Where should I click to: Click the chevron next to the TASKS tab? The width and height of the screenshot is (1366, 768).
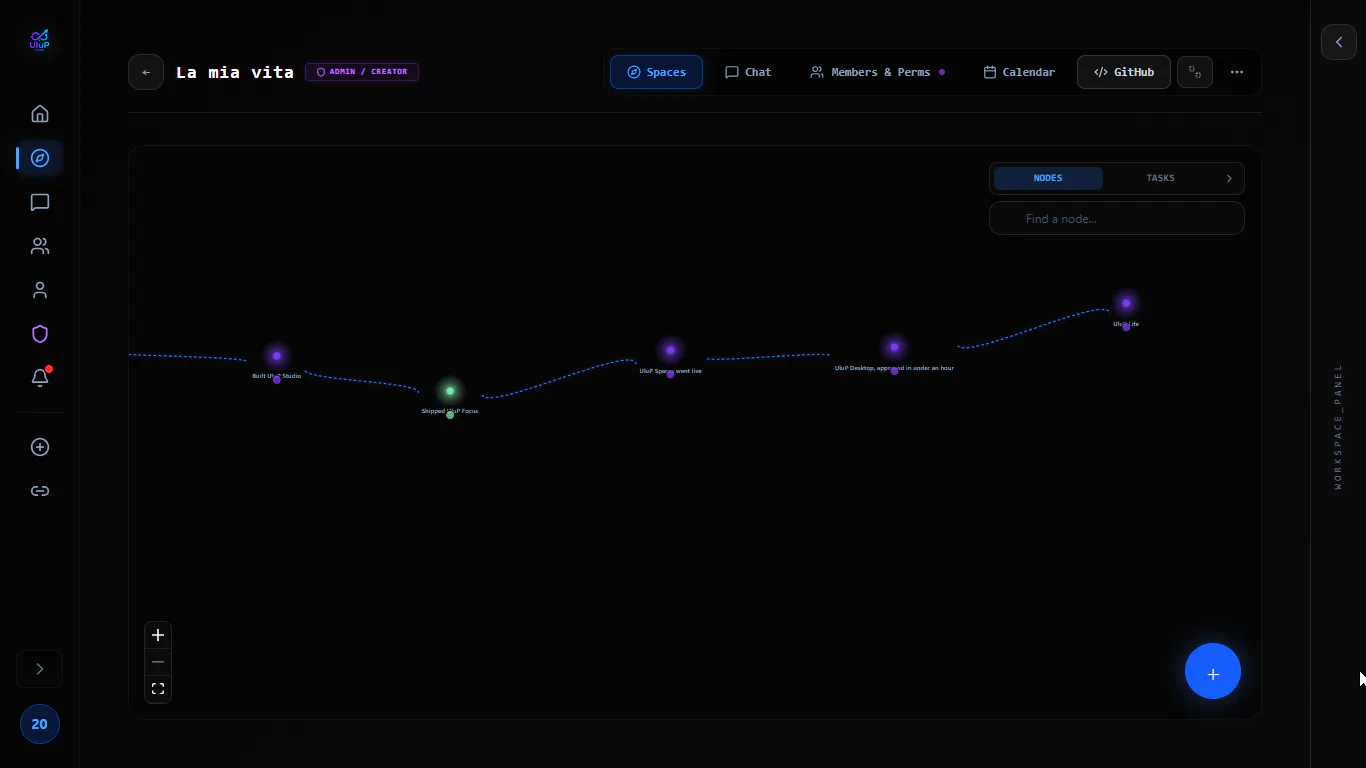point(1229,178)
